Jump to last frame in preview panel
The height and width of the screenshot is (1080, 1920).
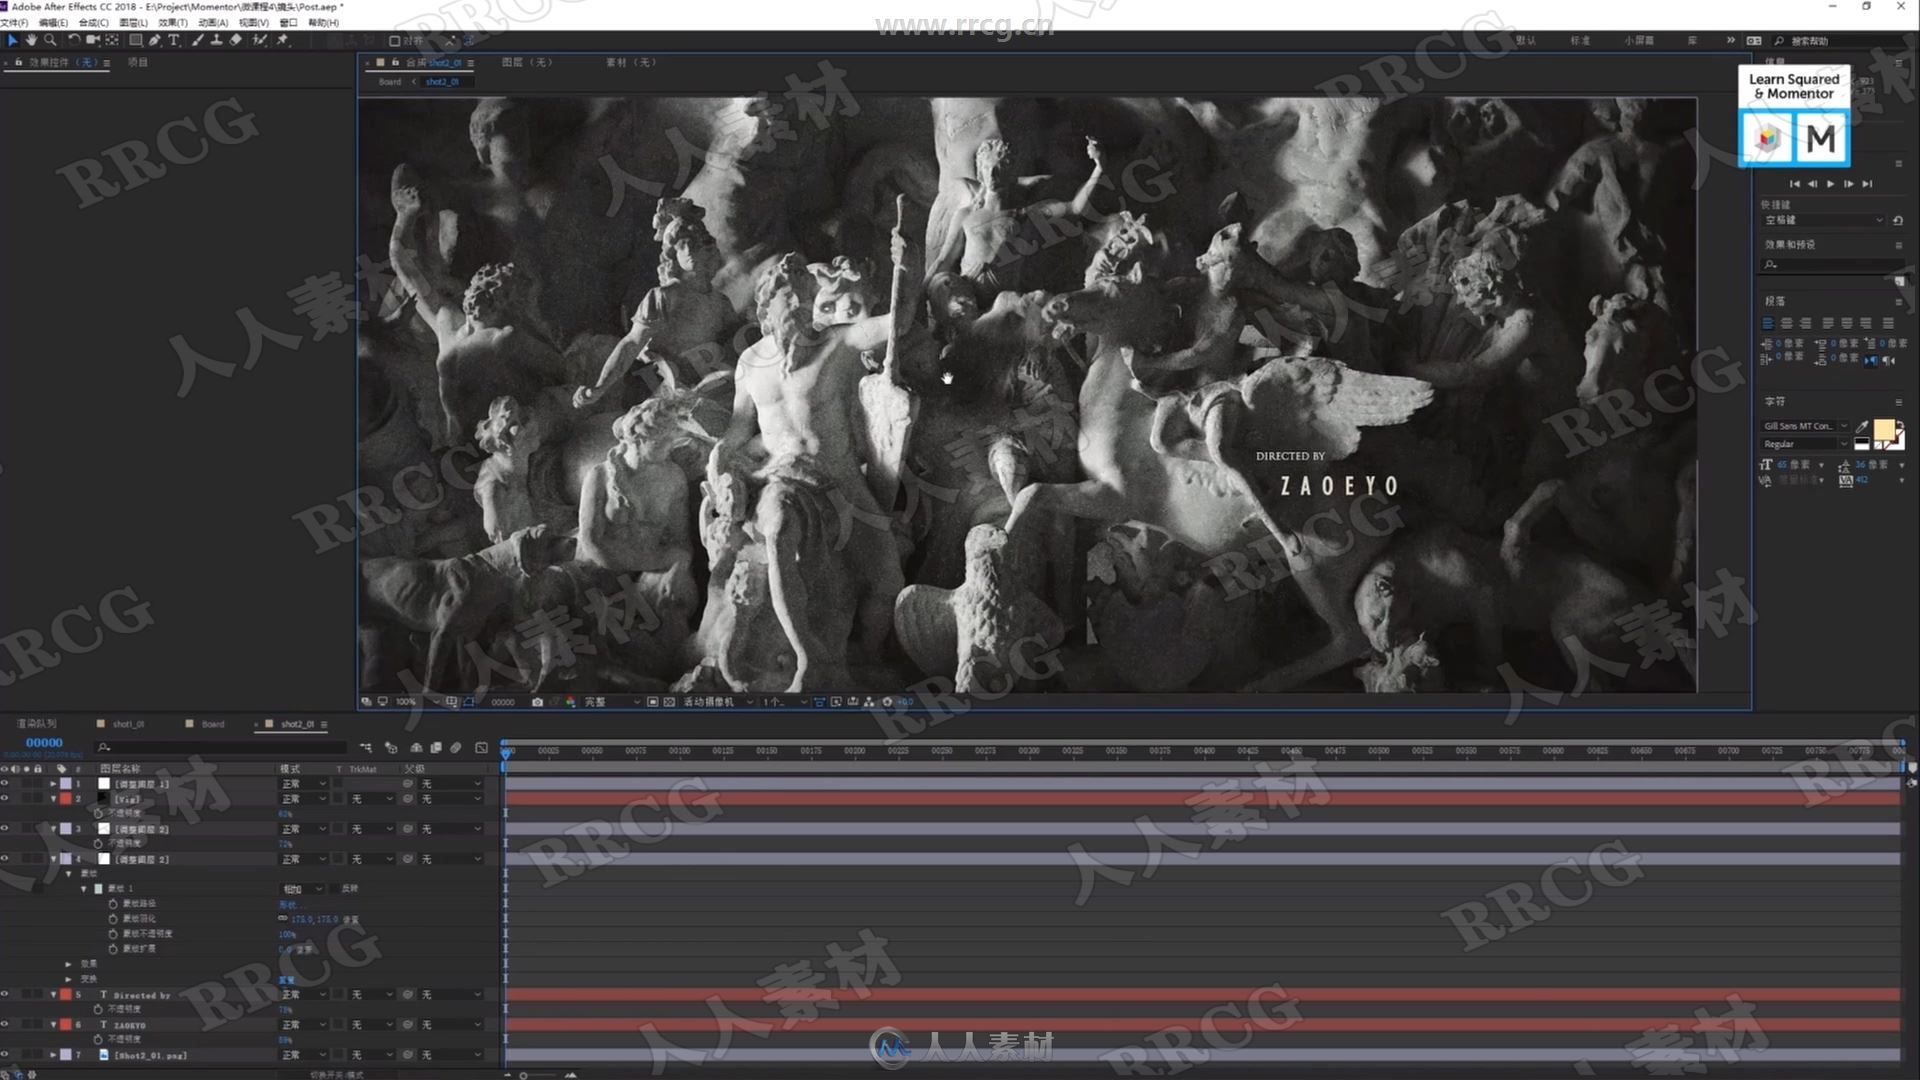[1867, 184]
